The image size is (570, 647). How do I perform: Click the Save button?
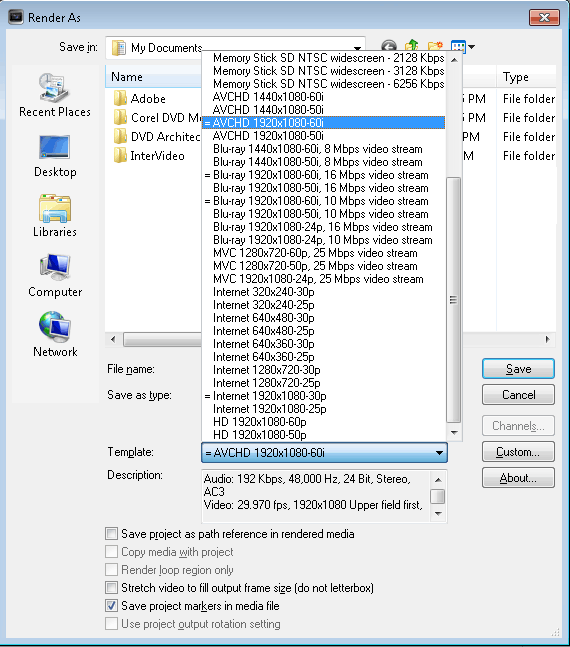pos(518,368)
